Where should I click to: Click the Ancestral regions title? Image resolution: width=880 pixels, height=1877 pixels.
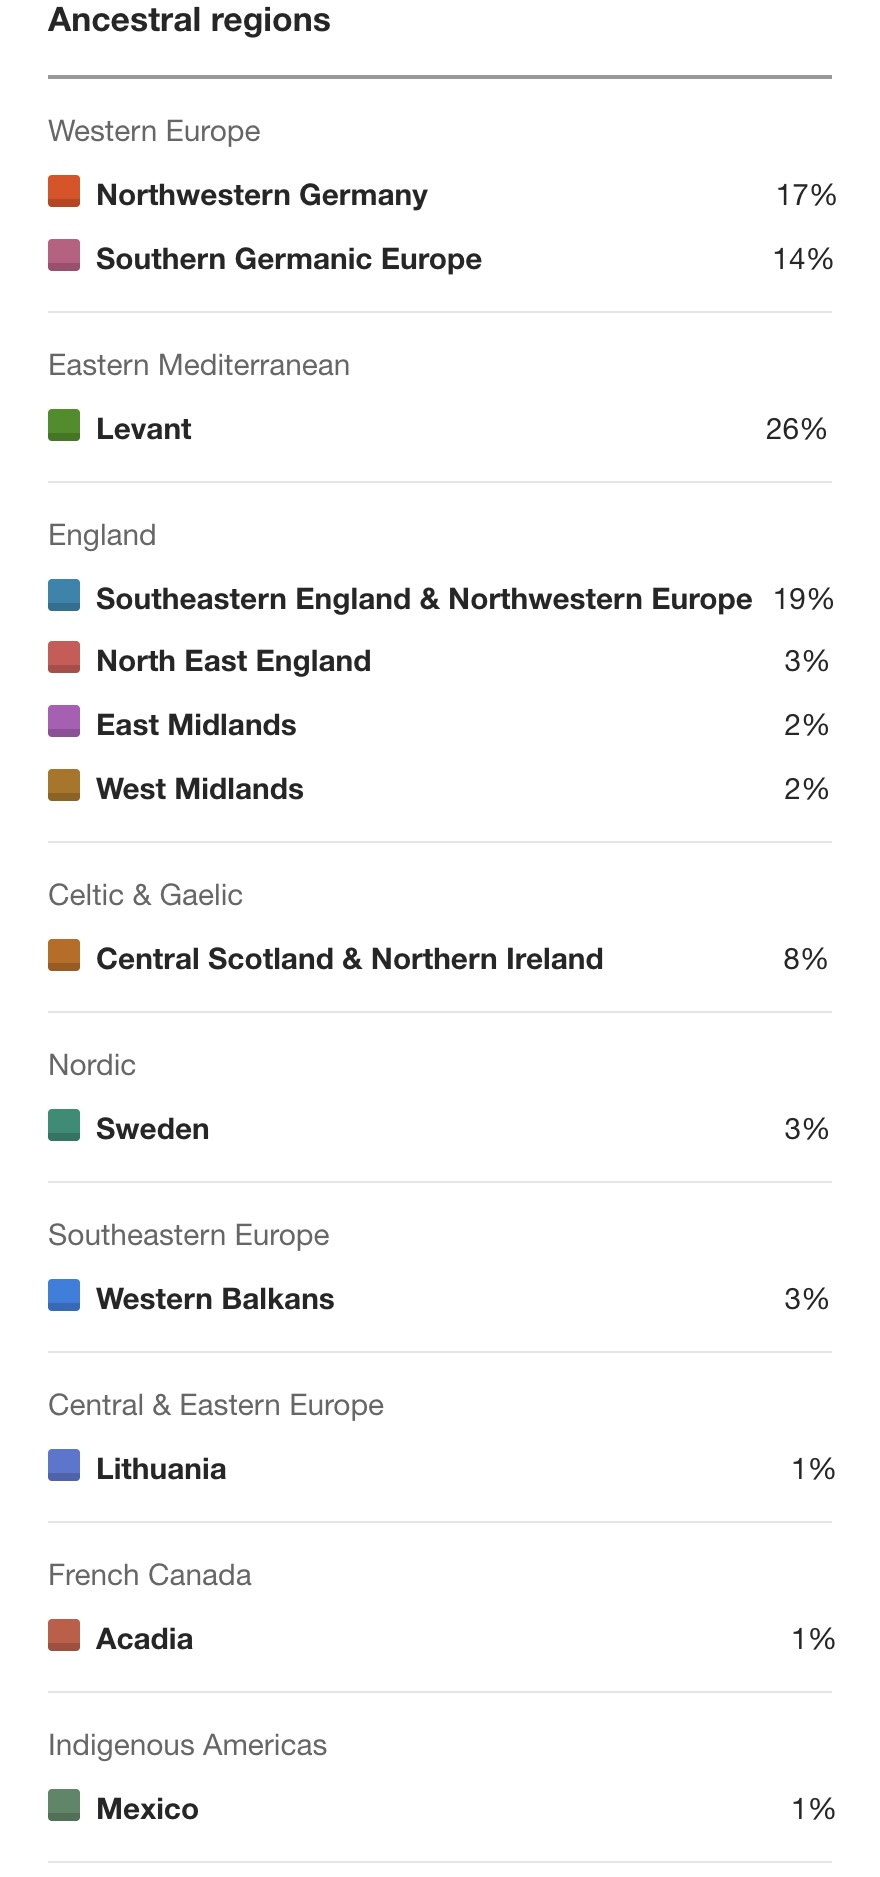point(190,20)
